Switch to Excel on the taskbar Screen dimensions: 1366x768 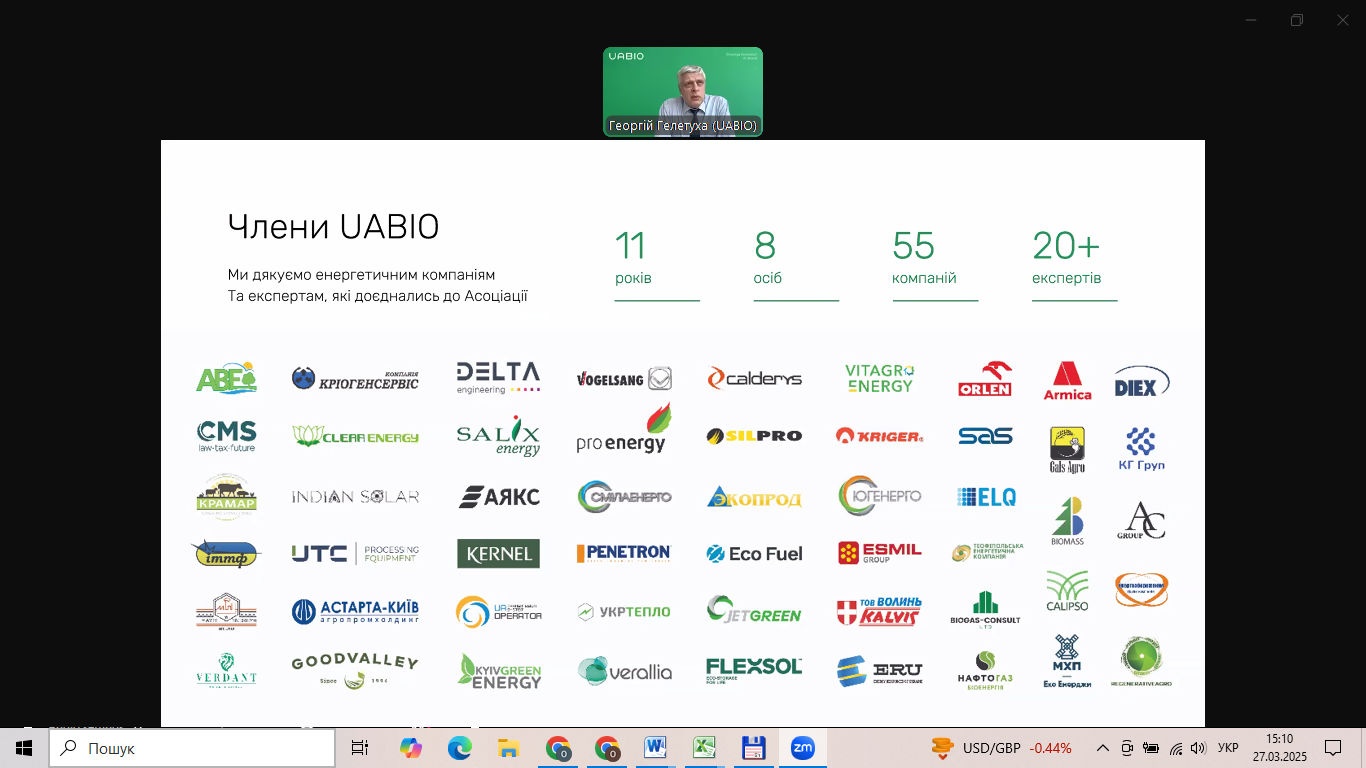pos(705,748)
